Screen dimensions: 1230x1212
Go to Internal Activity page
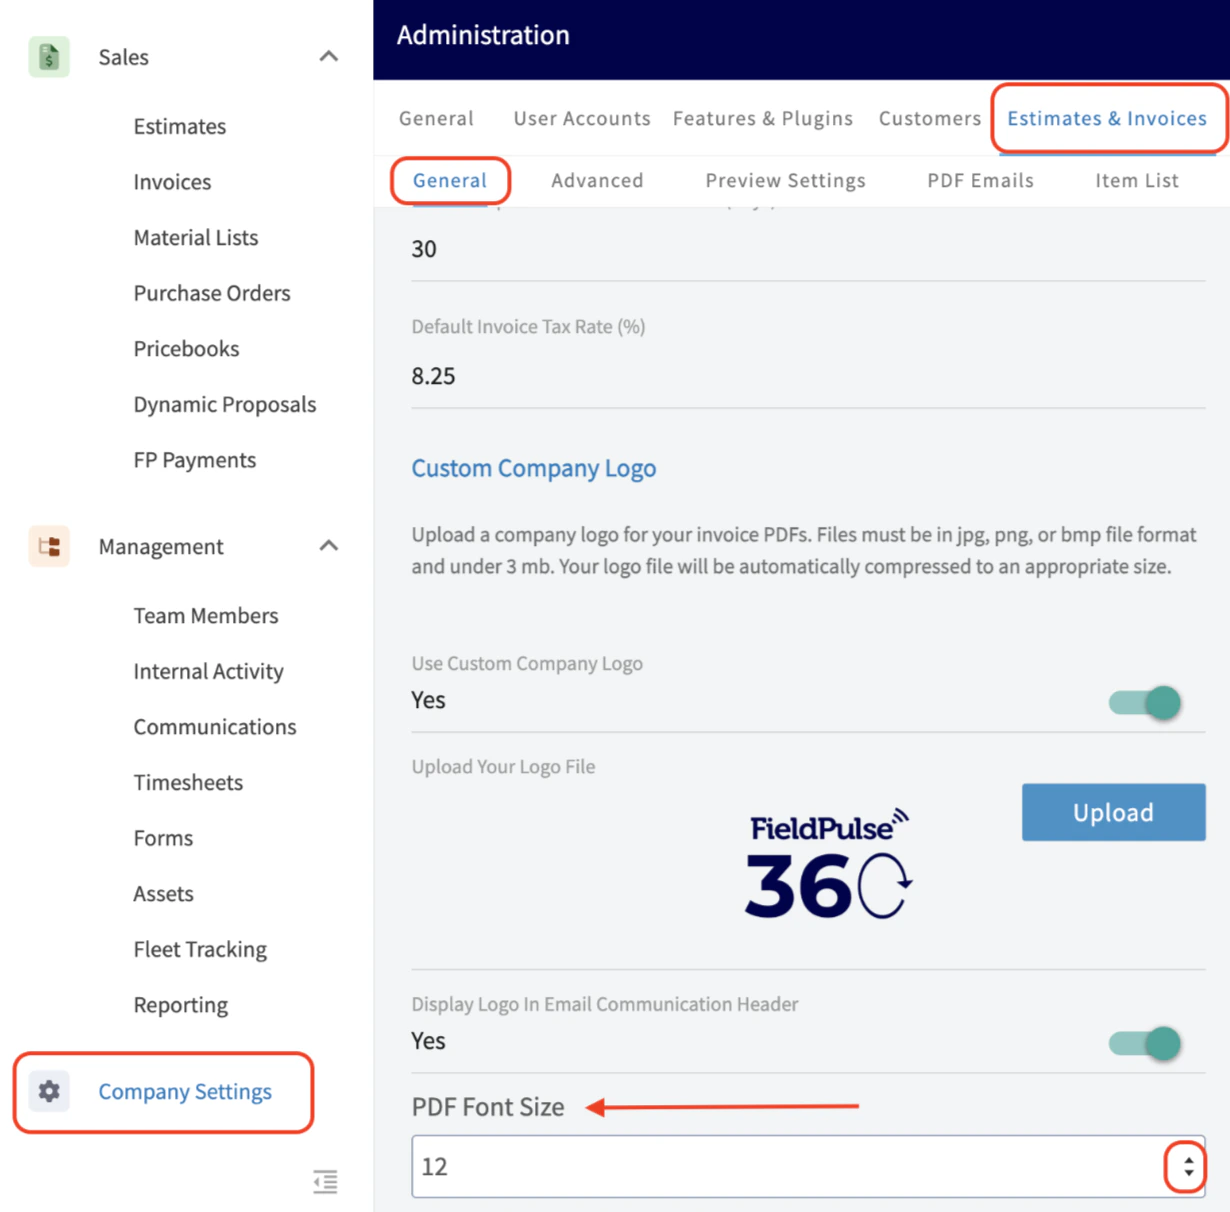pos(208,671)
